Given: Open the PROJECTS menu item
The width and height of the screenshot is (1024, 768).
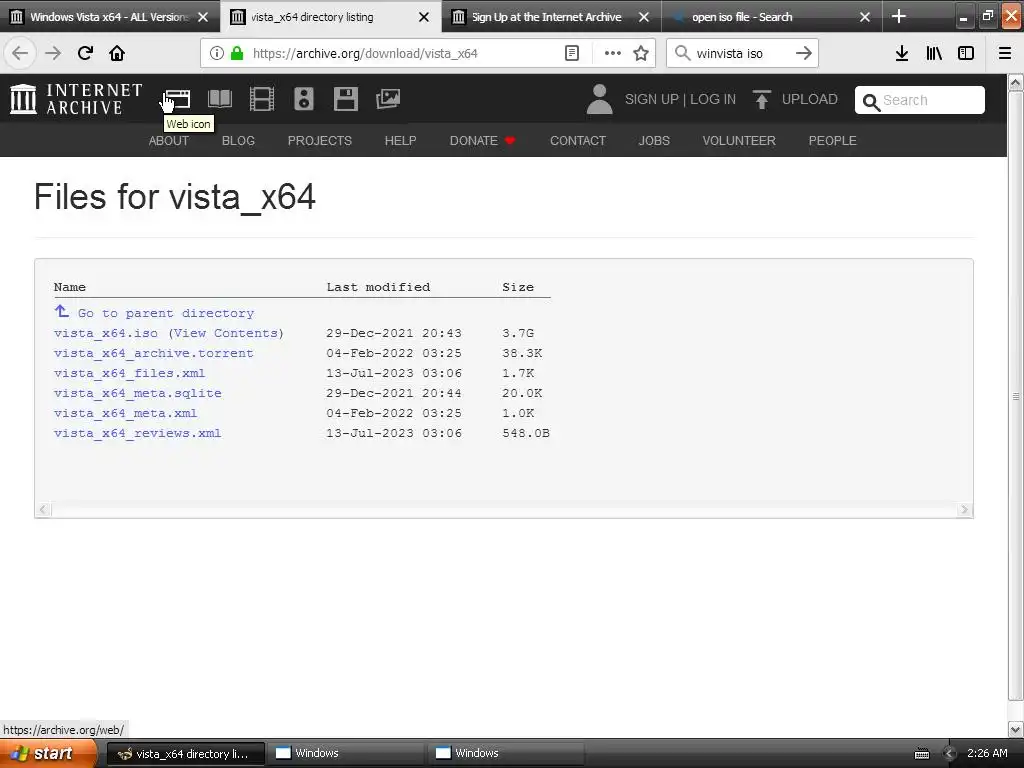Looking at the screenshot, I should [x=319, y=140].
